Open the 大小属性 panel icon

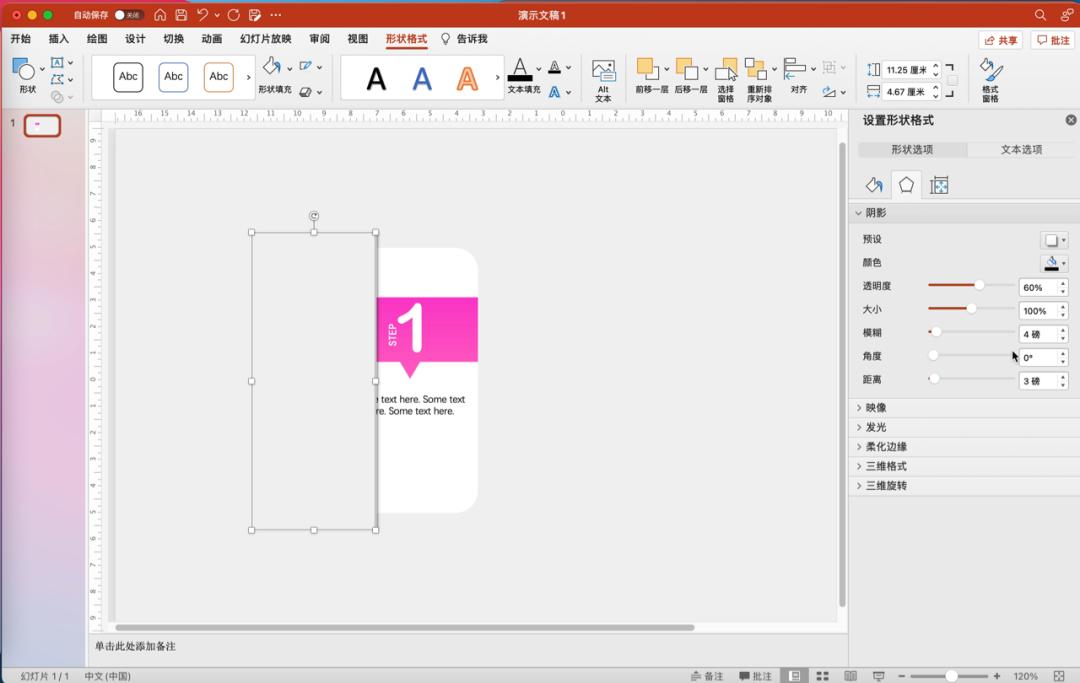(938, 184)
